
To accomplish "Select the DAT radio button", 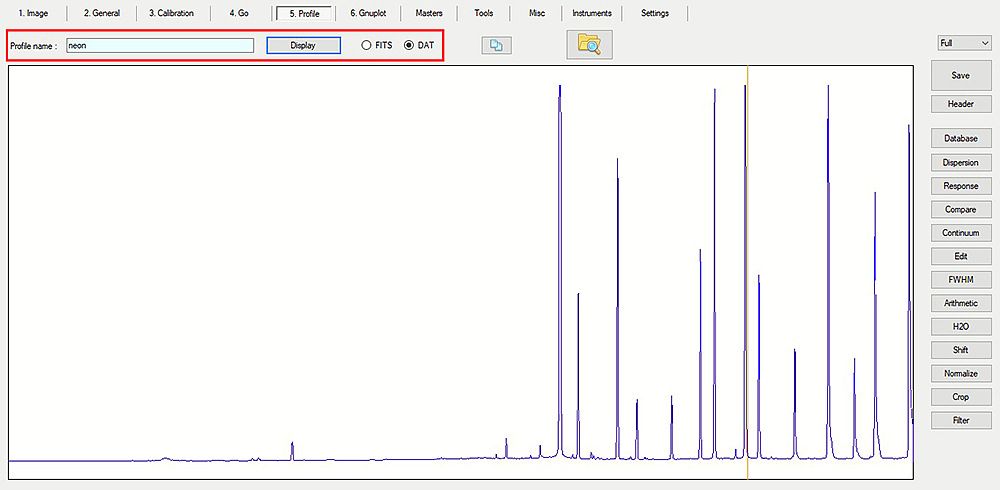I will coord(409,46).
